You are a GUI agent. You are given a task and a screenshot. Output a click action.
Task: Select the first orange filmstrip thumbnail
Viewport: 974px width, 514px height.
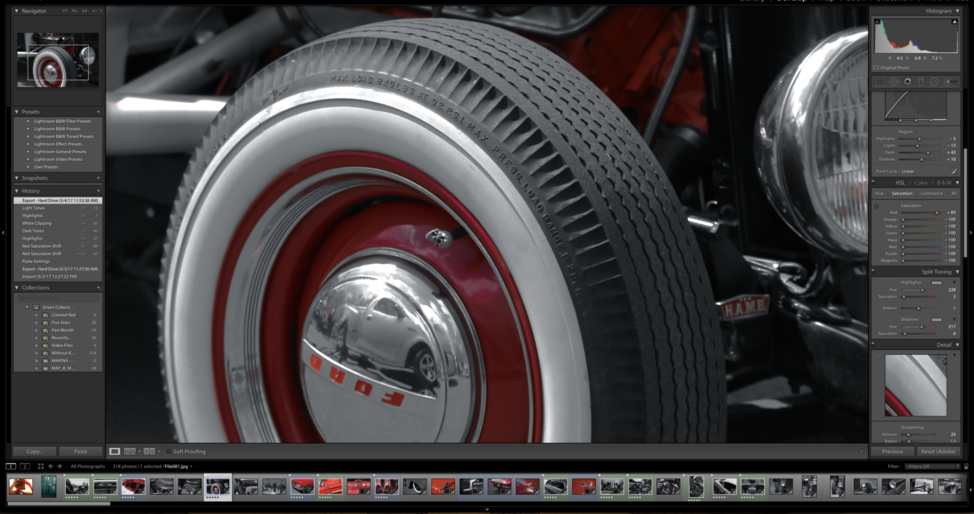pyautogui.click(x=20, y=486)
